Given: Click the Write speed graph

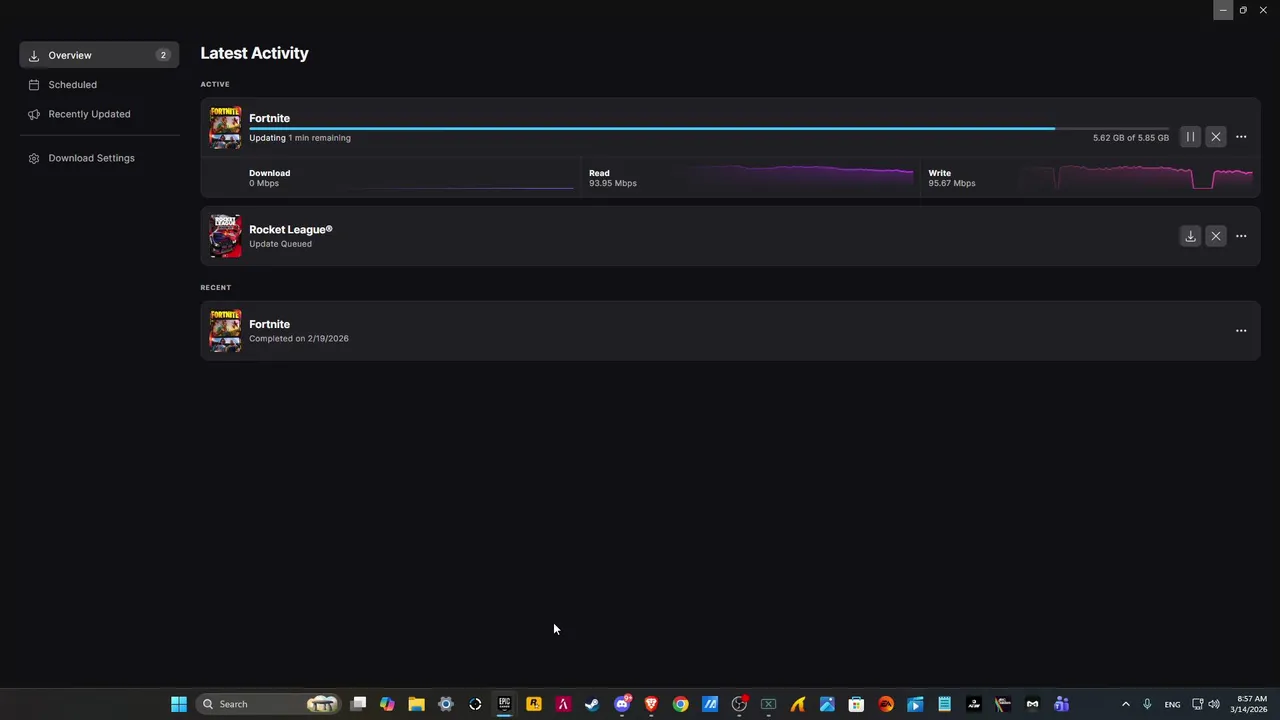Looking at the screenshot, I should pos(1136,177).
